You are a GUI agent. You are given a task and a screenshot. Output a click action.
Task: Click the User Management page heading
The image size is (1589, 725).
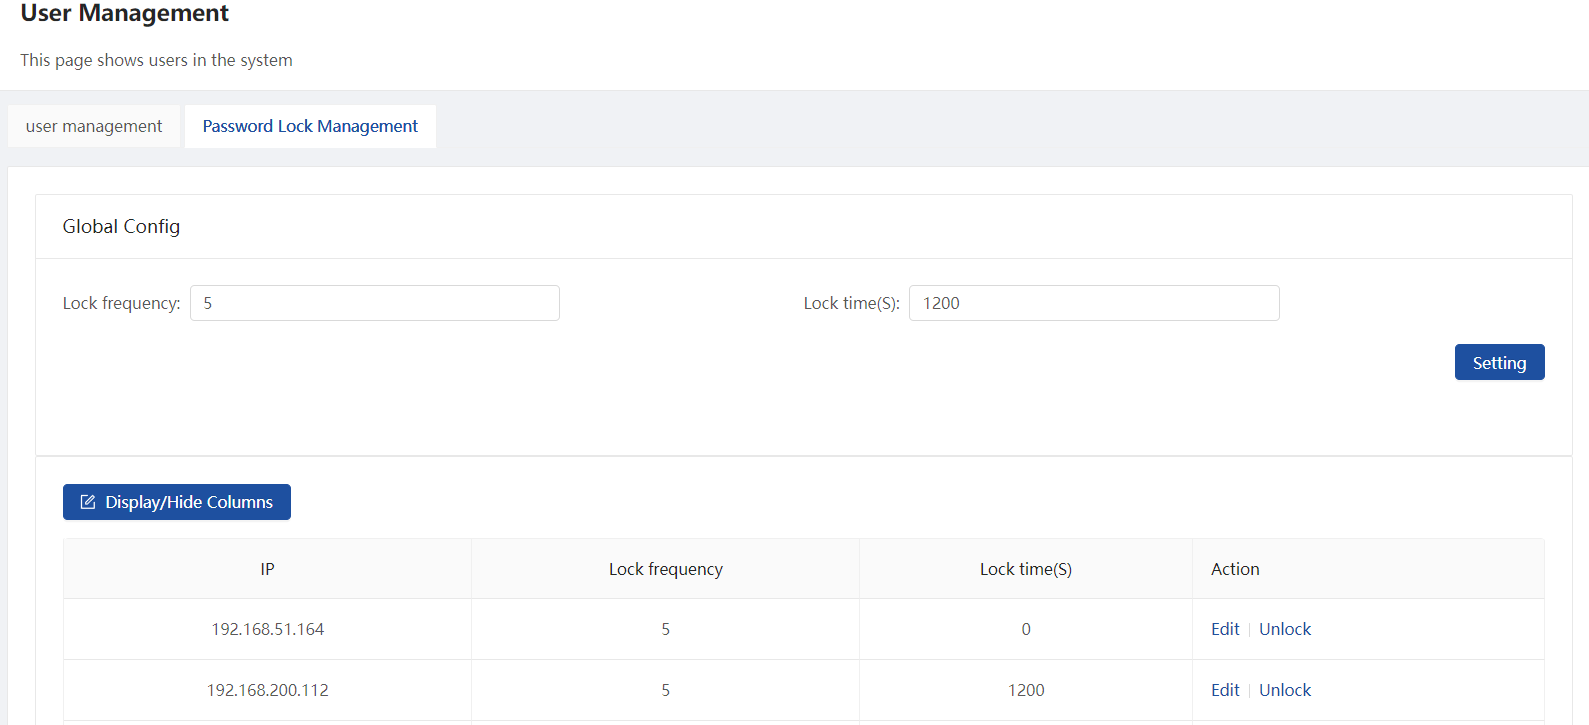click(x=124, y=13)
